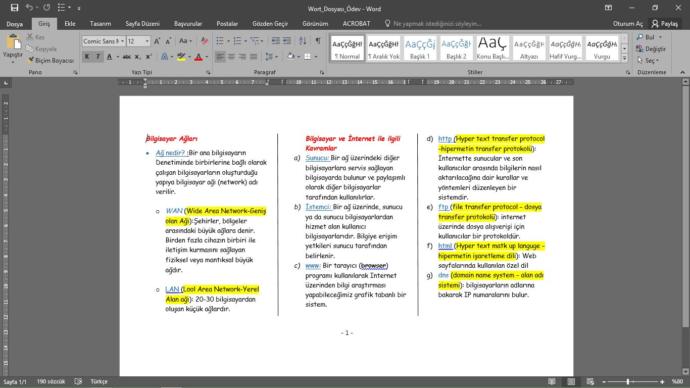Viewport: 690px width, 388px height.
Task: Click the center align icon
Action: (231, 57)
